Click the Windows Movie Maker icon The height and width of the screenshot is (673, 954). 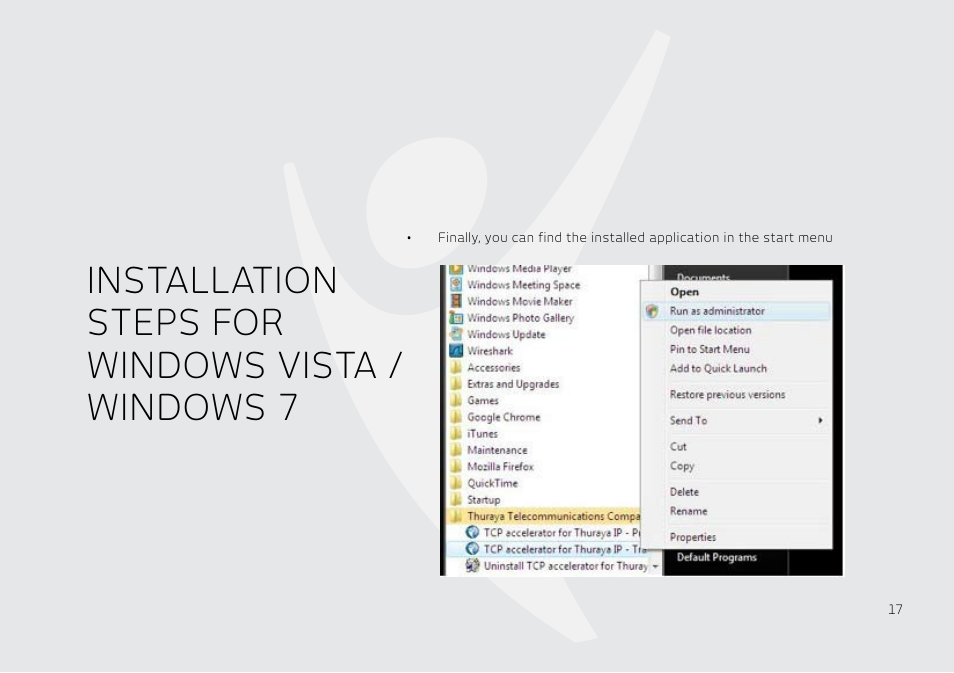(x=456, y=301)
